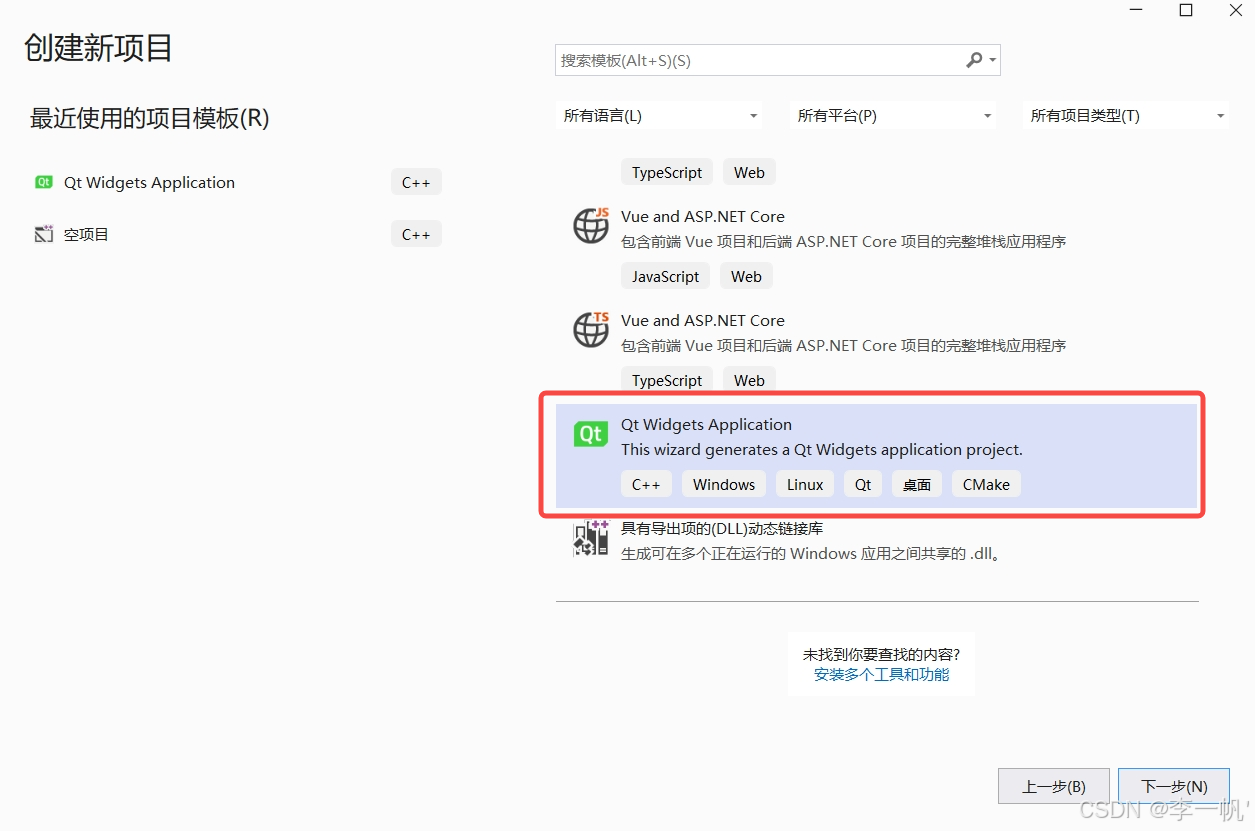Click the Qt tag on Qt Widgets template

click(863, 484)
